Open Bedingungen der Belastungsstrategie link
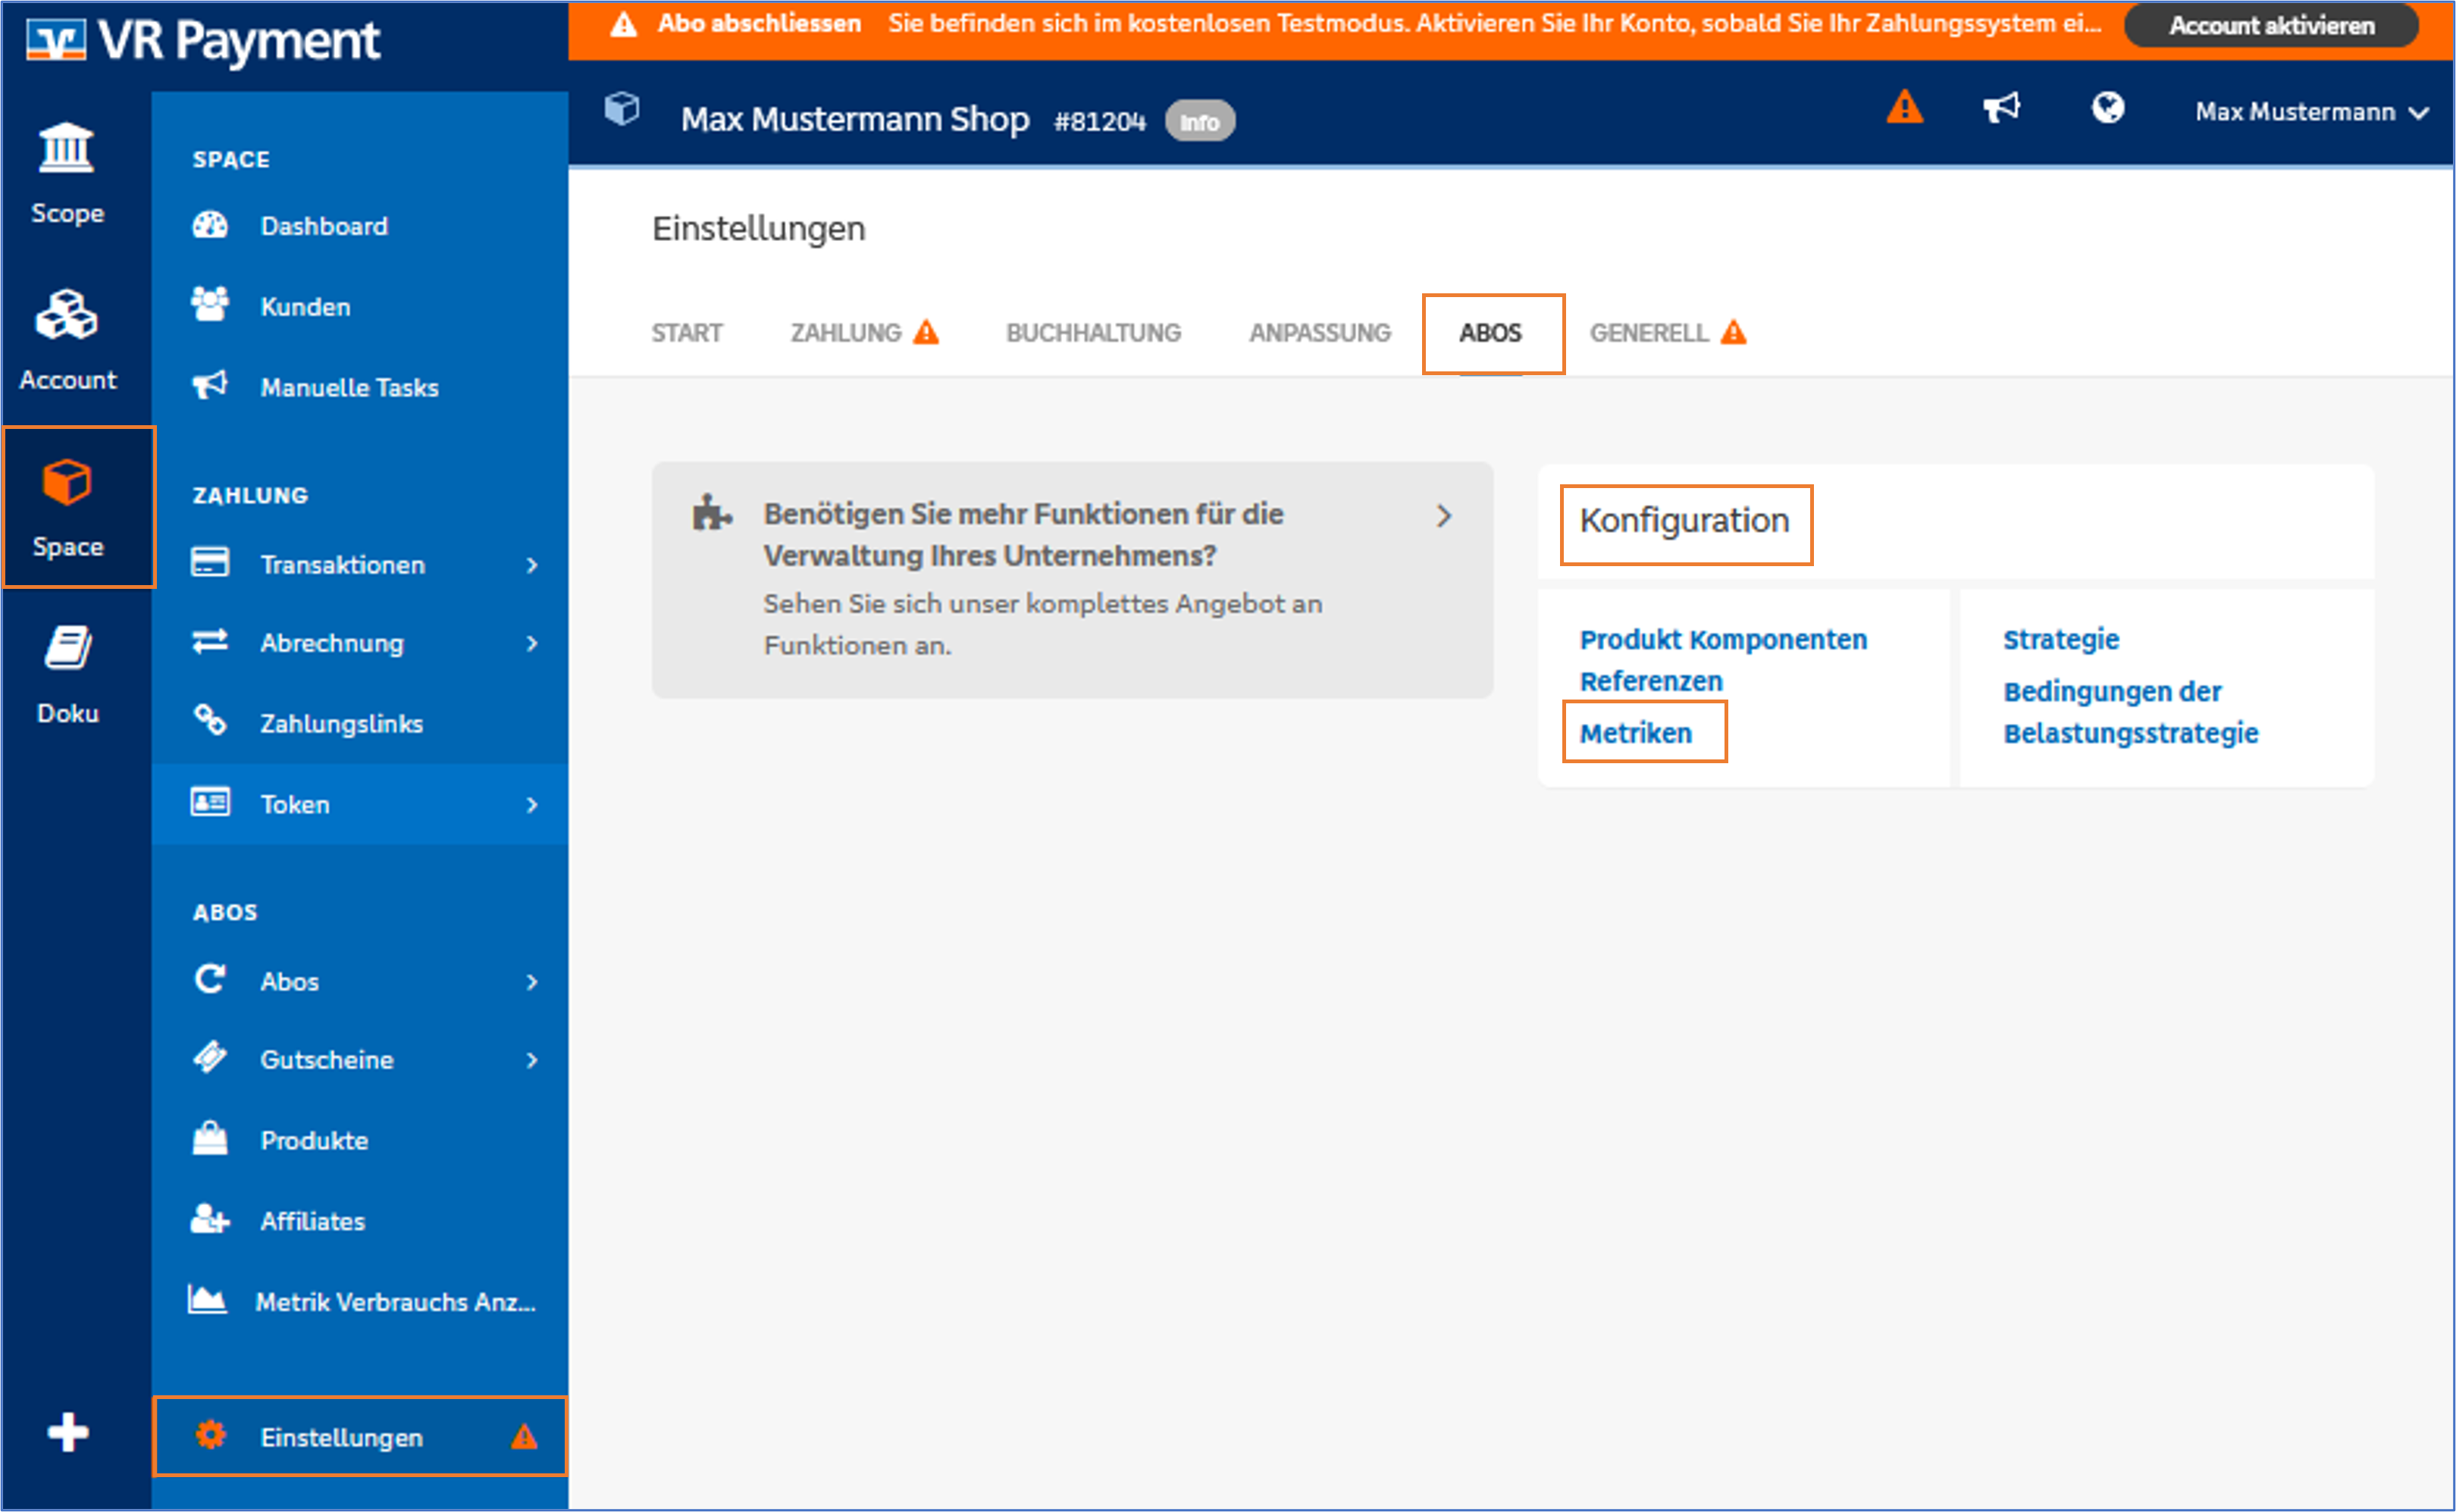The image size is (2456, 1512). 2130,712
